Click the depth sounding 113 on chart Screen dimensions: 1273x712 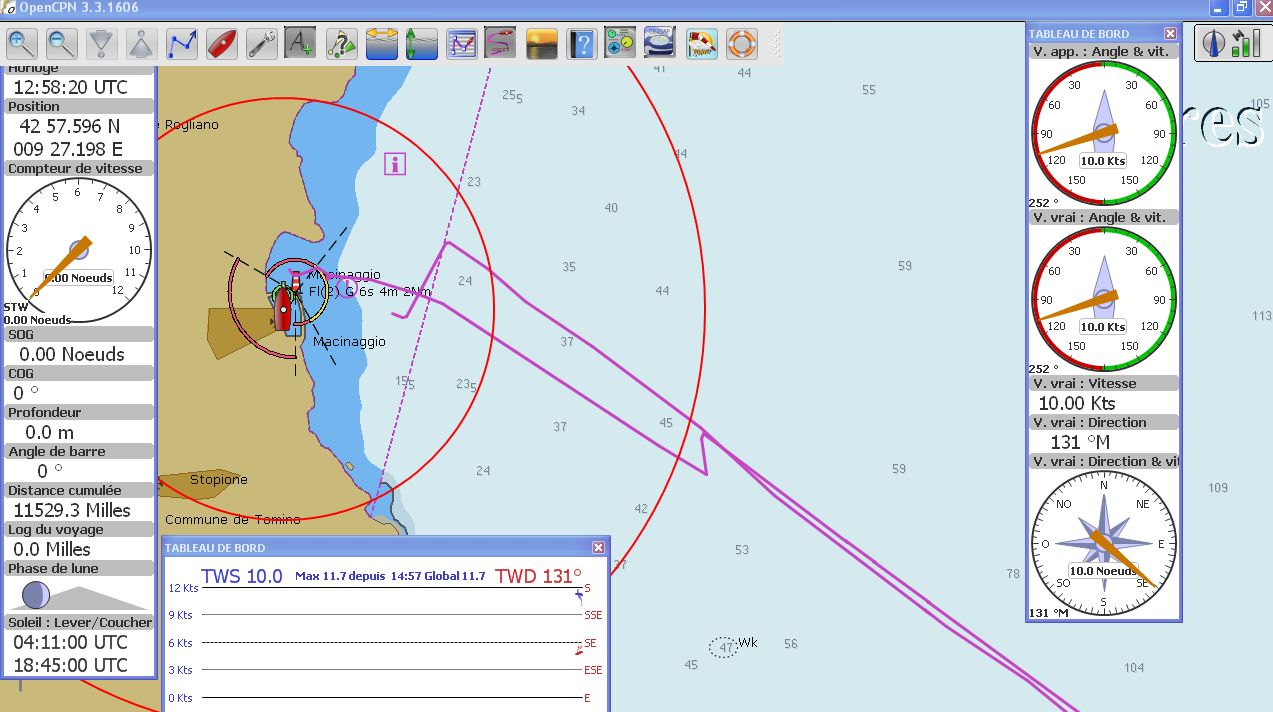tap(1262, 316)
